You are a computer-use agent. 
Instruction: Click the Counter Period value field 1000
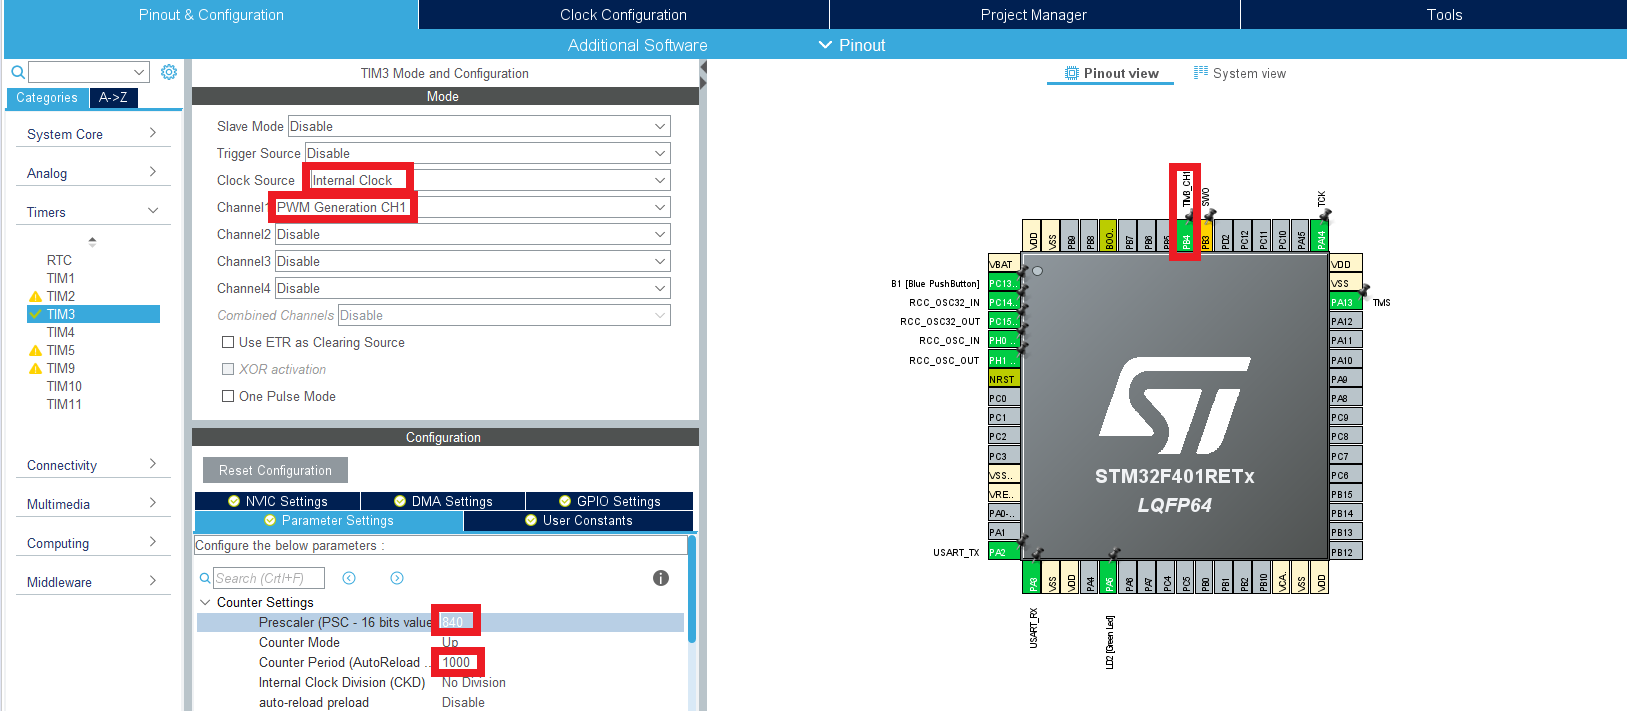click(457, 662)
